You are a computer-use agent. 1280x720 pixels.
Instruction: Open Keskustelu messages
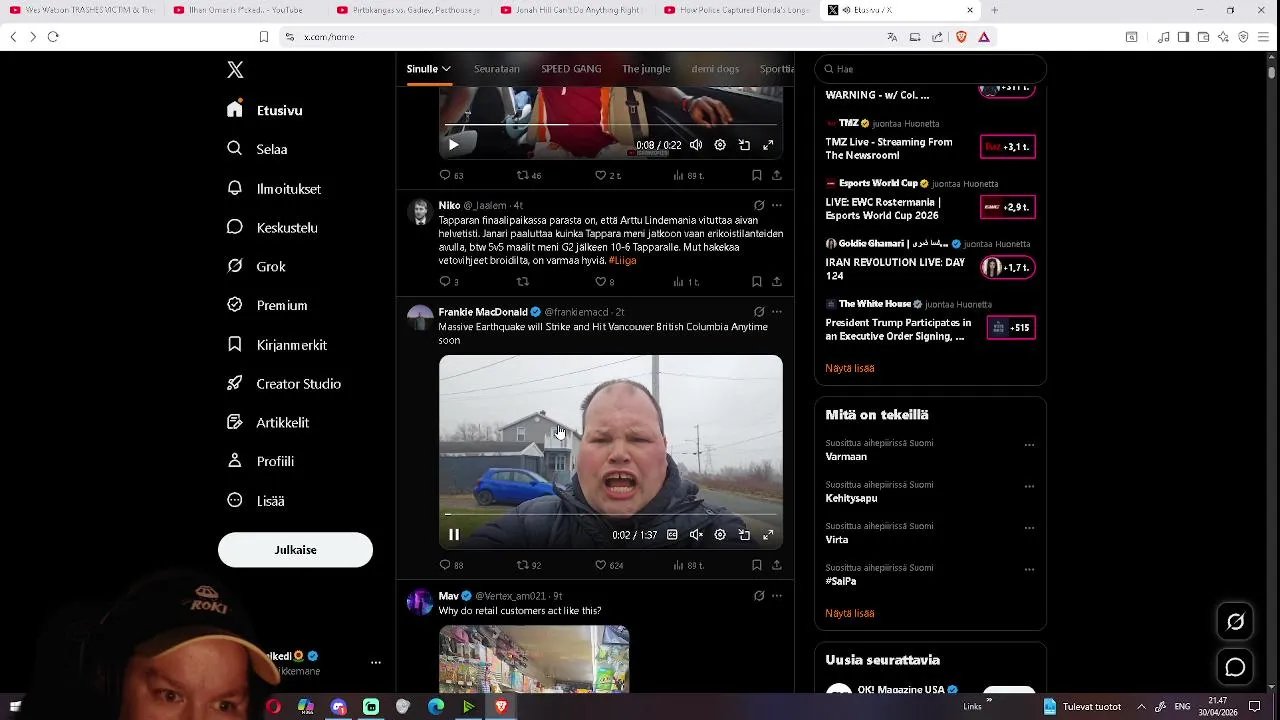click(x=273, y=227)
